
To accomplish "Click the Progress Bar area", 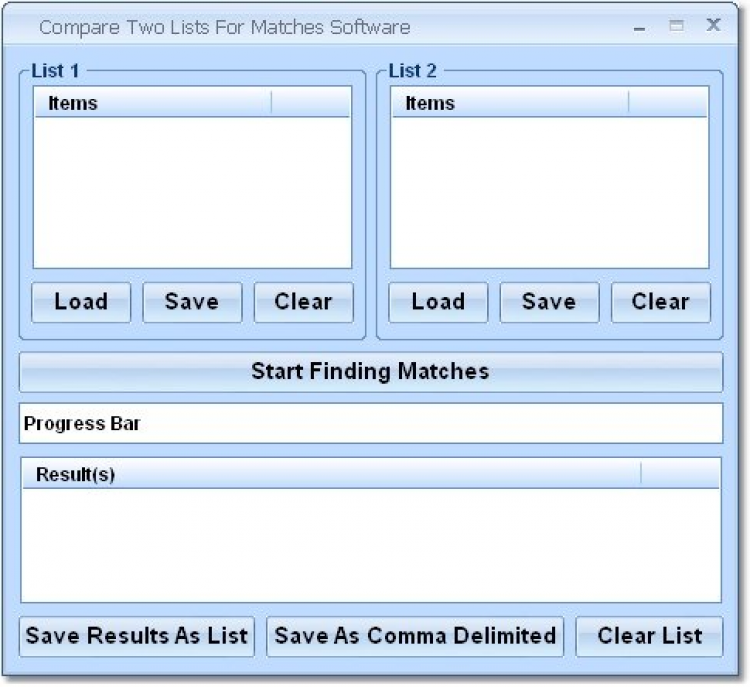I will tap(370, 423).
